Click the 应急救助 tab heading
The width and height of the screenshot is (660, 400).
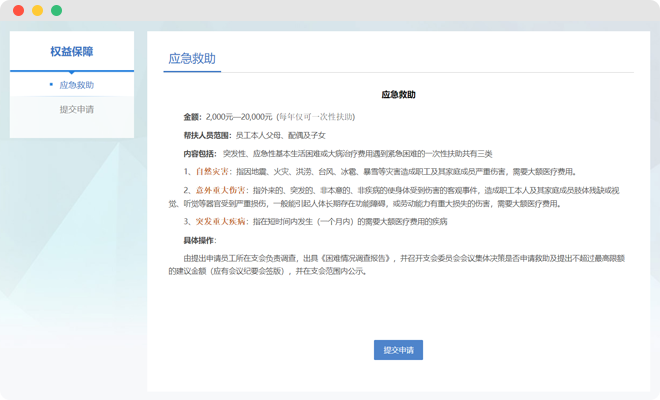tap(192, 59)
